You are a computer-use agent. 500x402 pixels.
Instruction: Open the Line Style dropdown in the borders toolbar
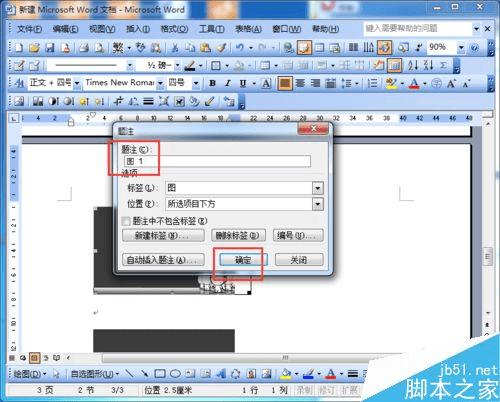pos(130,65)
